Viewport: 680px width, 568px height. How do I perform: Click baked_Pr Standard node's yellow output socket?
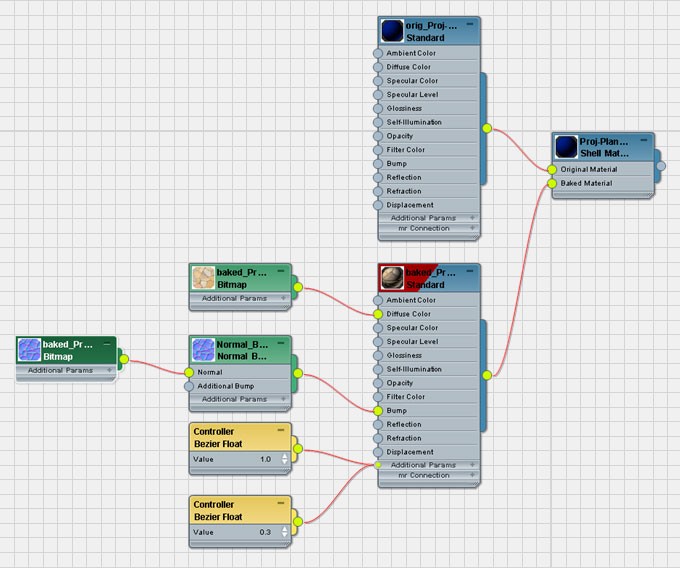click(x=487, y=375)
